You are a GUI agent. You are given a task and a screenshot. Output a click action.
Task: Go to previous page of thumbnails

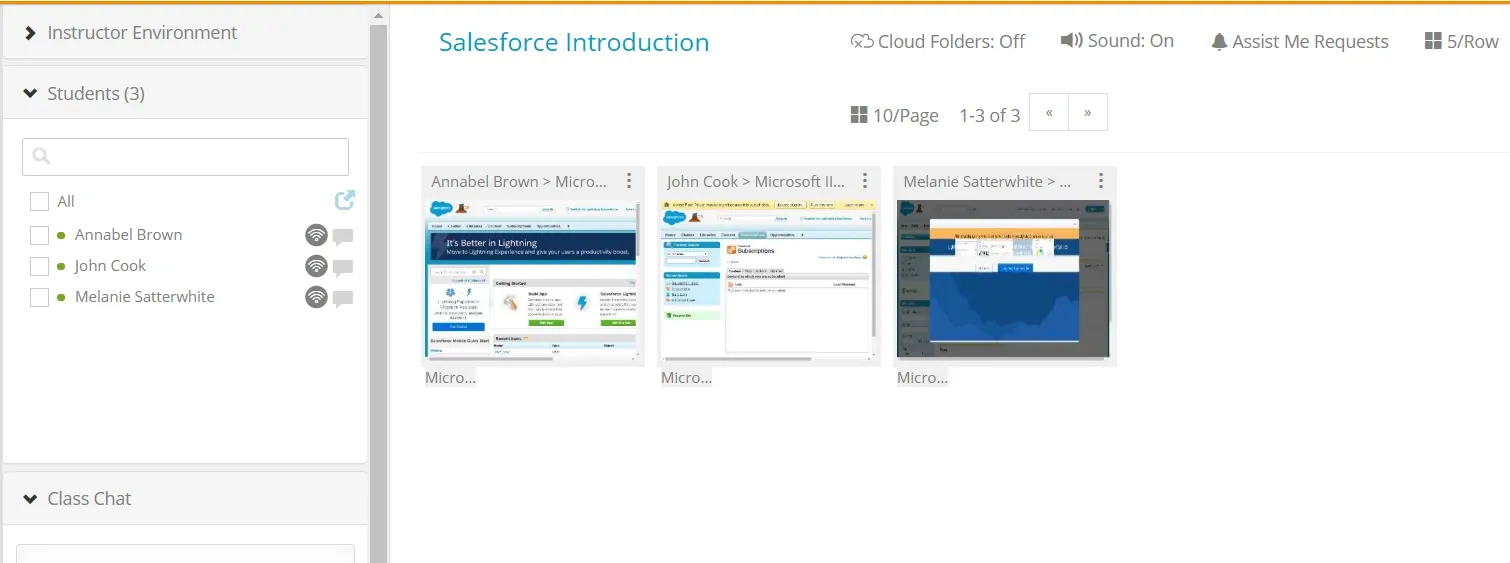coord(1049,112)
